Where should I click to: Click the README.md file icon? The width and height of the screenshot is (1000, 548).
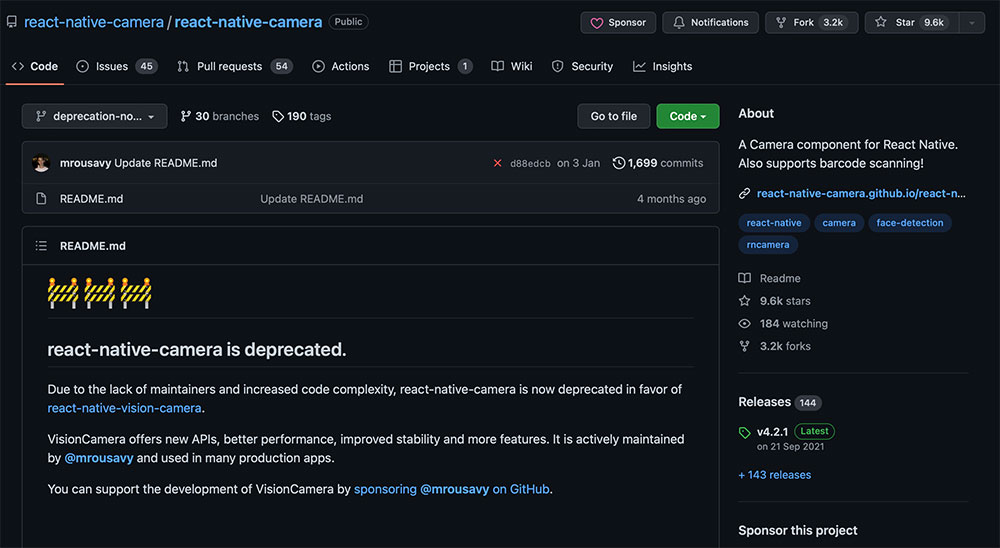[41, 199]
